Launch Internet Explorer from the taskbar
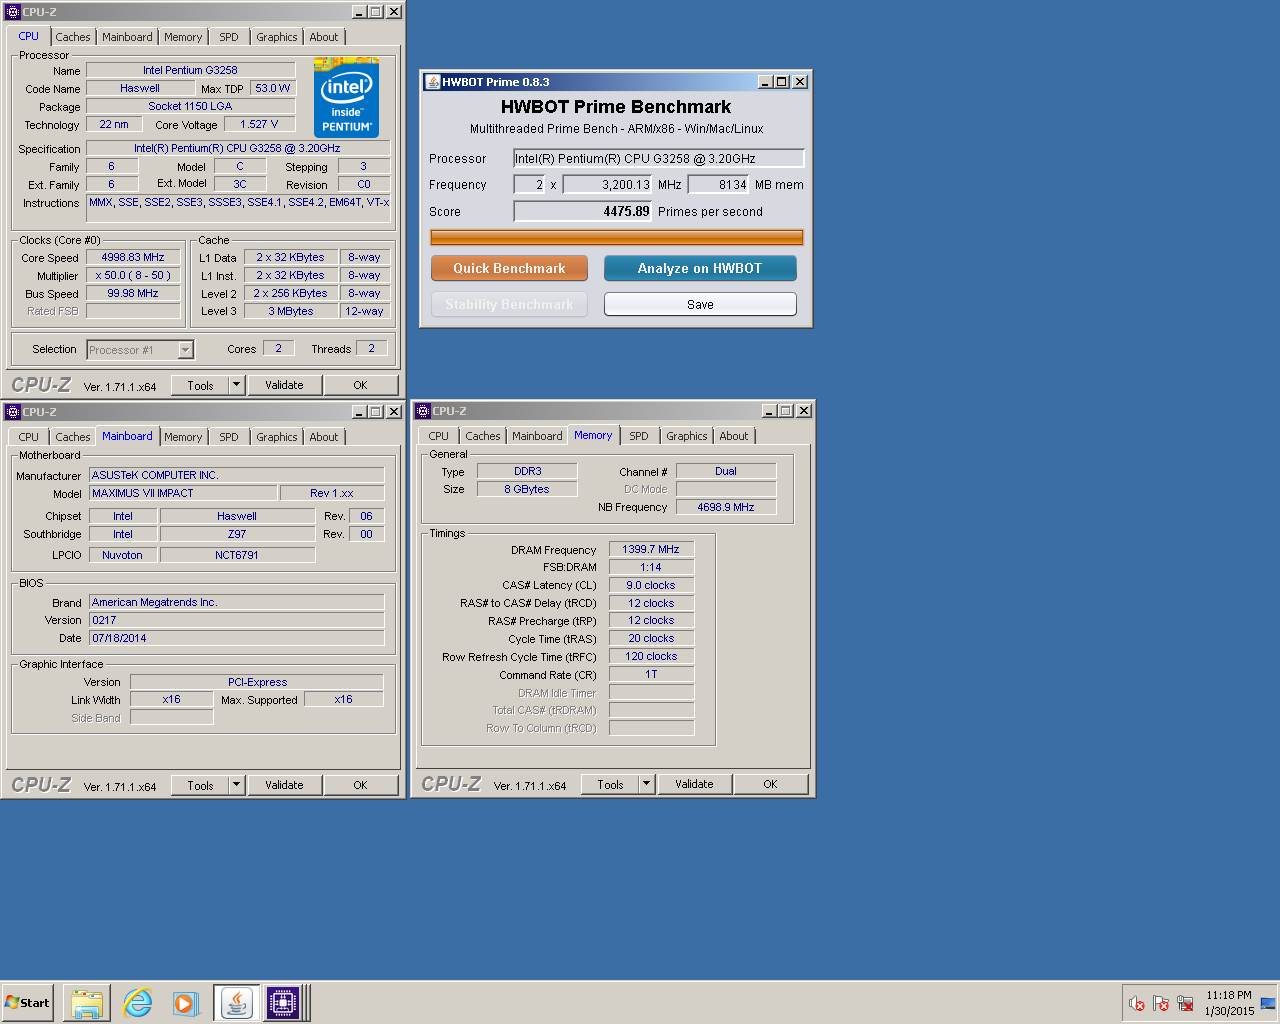 (137, 1003)
